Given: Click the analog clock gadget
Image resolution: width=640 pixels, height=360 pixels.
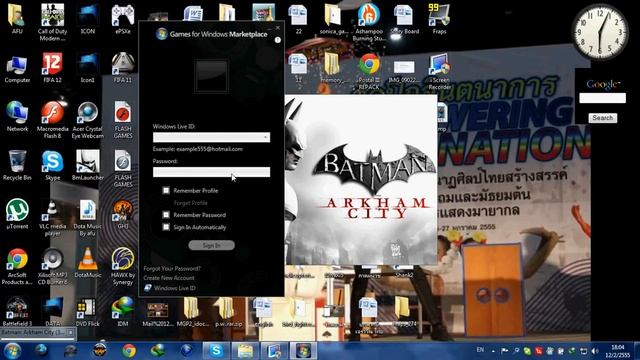Looking at the screenshot, I should [600, 31].
